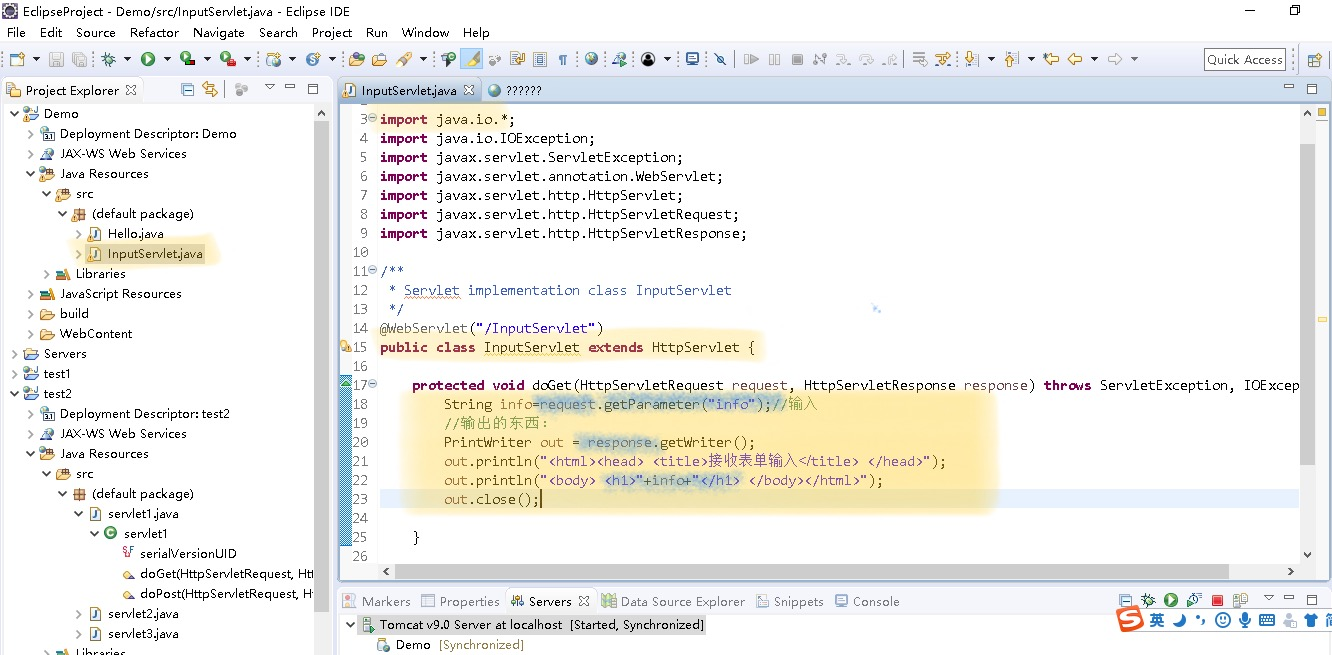Image resolution: width=1332 pixels, height=655 pixels.
Task: Click the Open Task folder icon
Action: 380,59
